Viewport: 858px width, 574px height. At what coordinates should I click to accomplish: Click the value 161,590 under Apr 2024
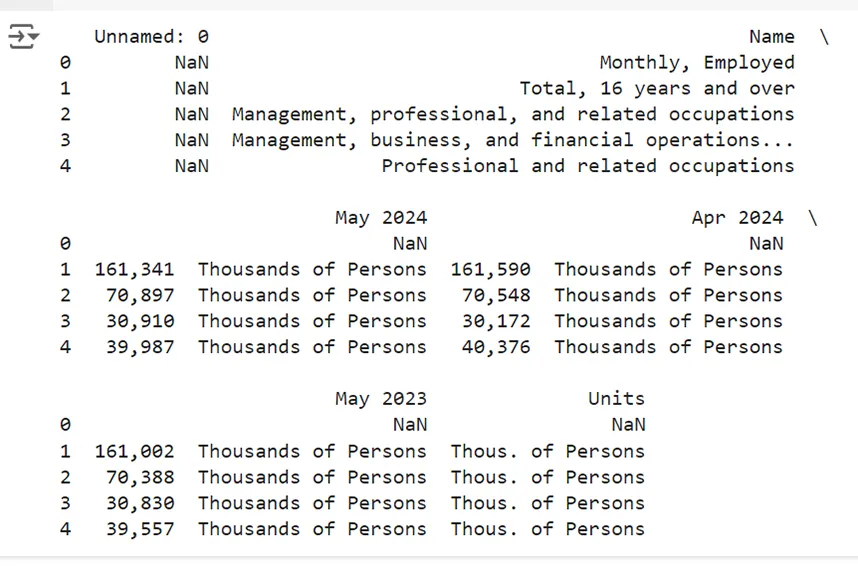[490, 270]
